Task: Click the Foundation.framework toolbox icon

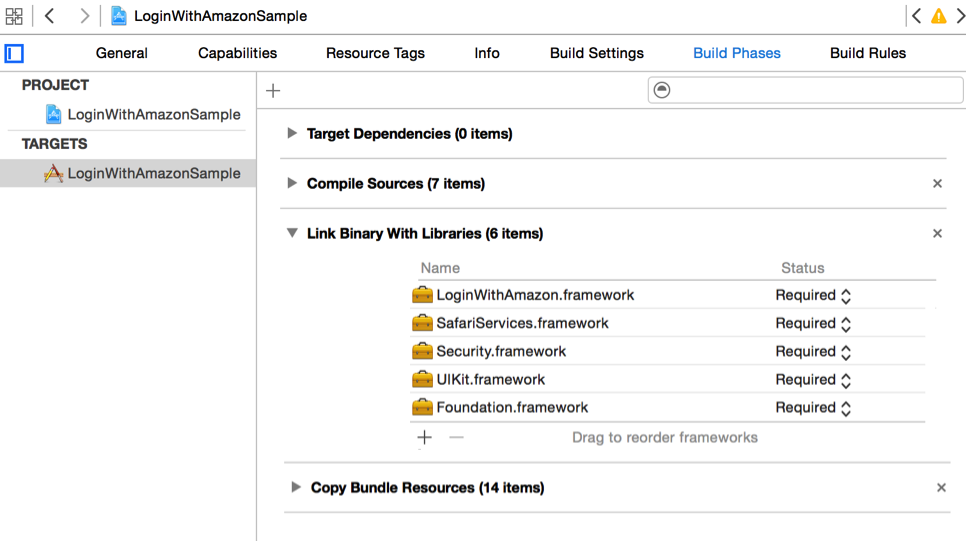Action: 422,407
